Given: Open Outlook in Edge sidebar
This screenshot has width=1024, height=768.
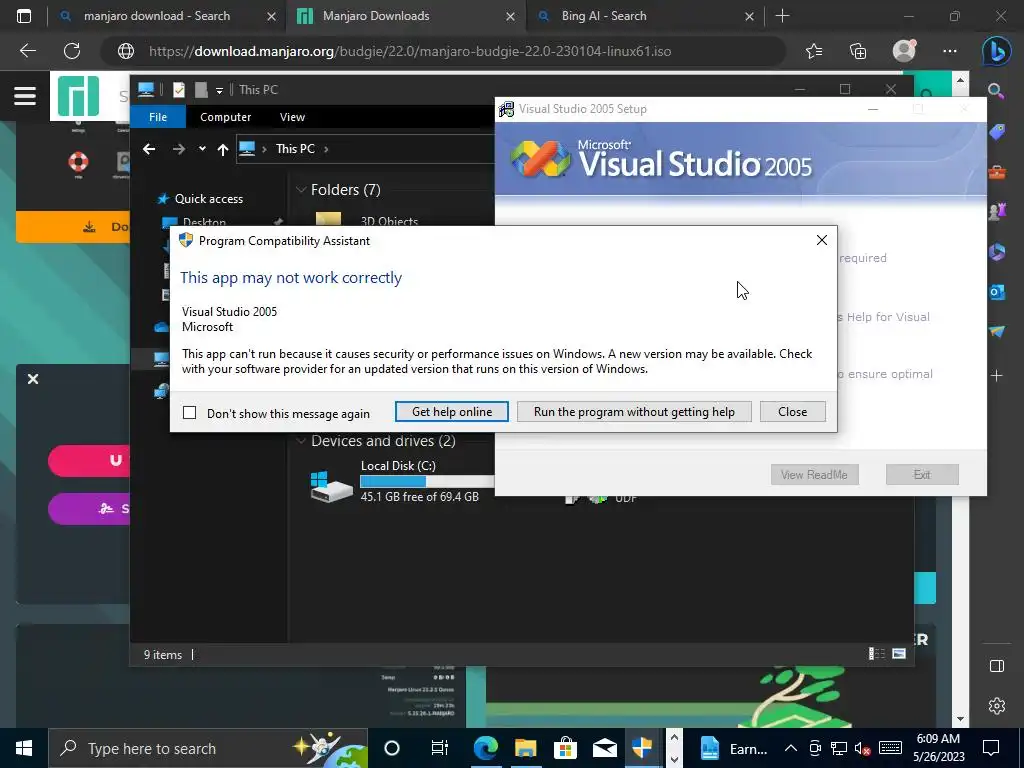Looking at the screenshot, I should pos(997,292).
